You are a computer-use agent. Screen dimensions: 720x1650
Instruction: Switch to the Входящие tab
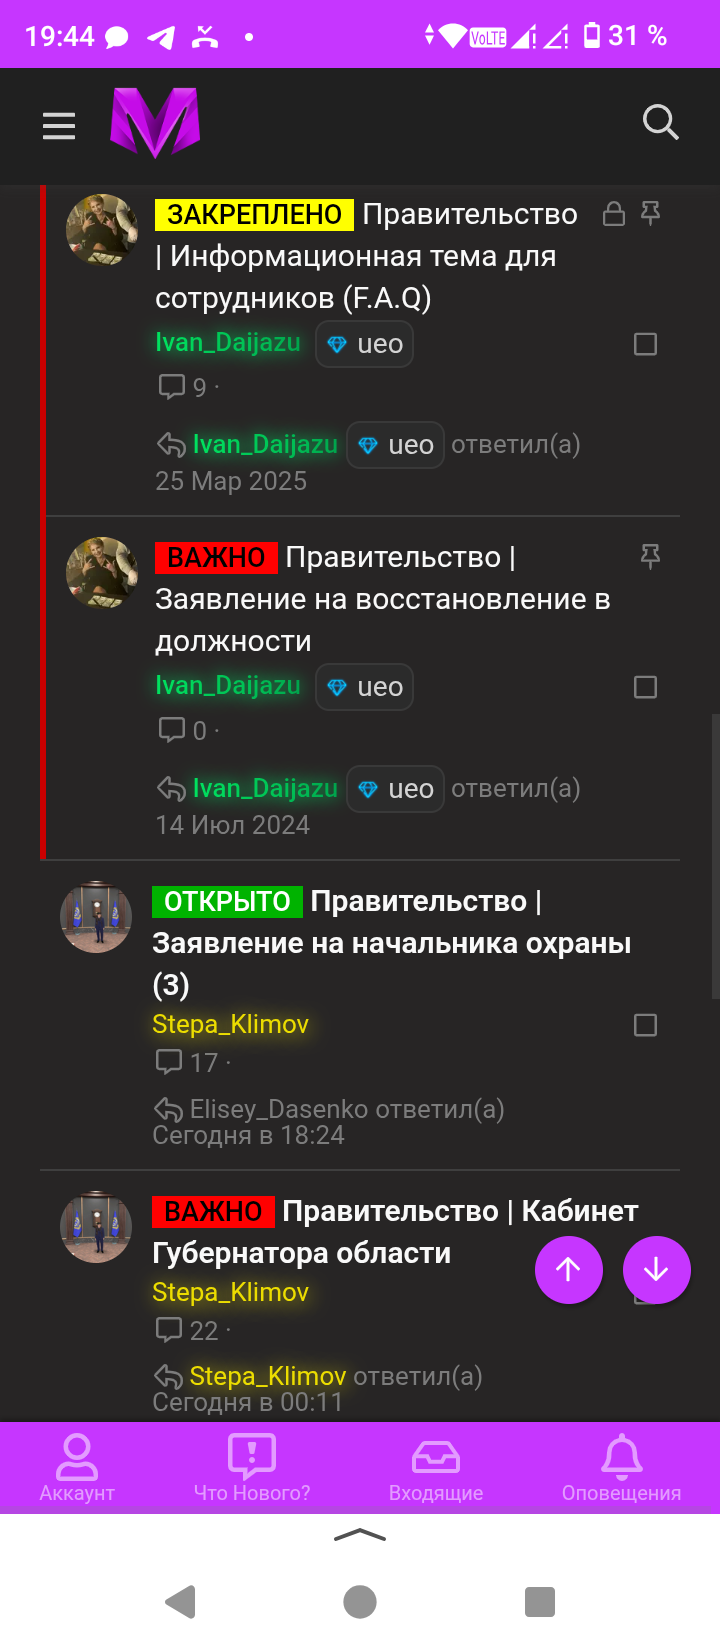436,1468
